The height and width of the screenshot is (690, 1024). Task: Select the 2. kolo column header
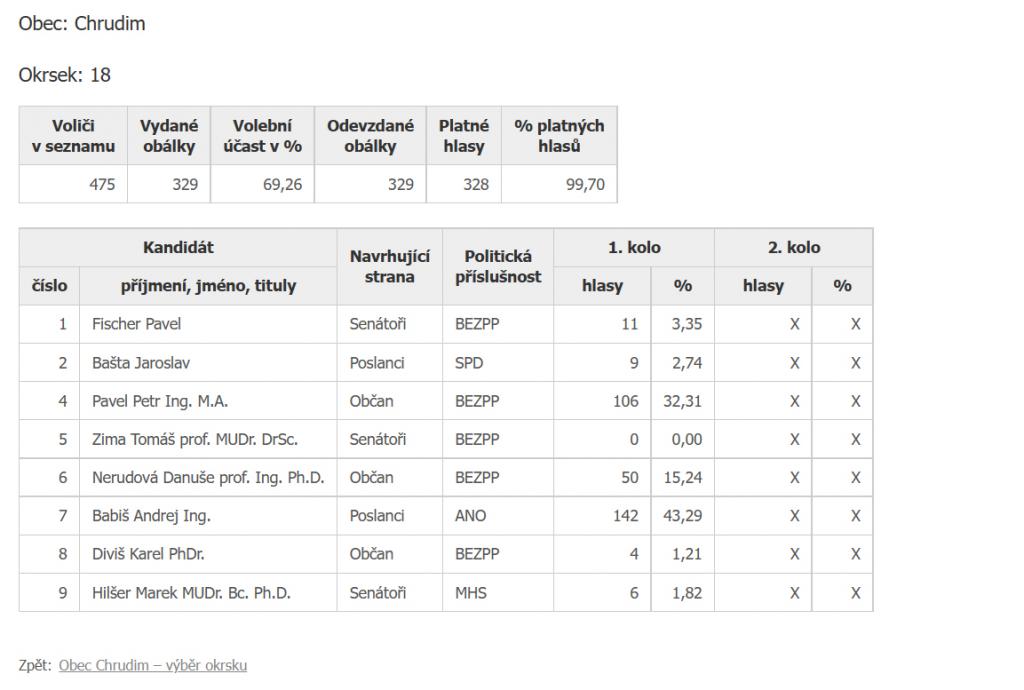pos(793,247)
